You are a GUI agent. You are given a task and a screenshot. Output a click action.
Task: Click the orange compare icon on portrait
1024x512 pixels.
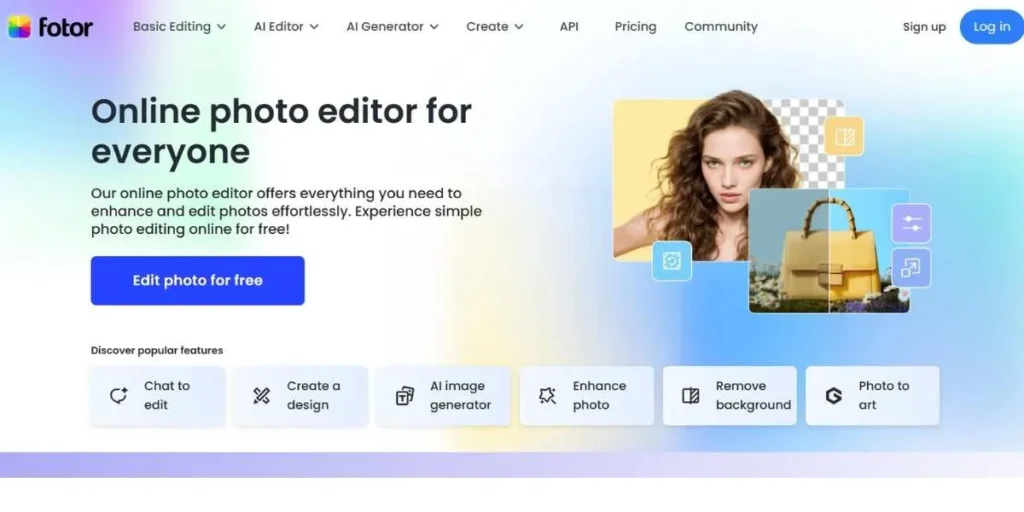(844, 137)
